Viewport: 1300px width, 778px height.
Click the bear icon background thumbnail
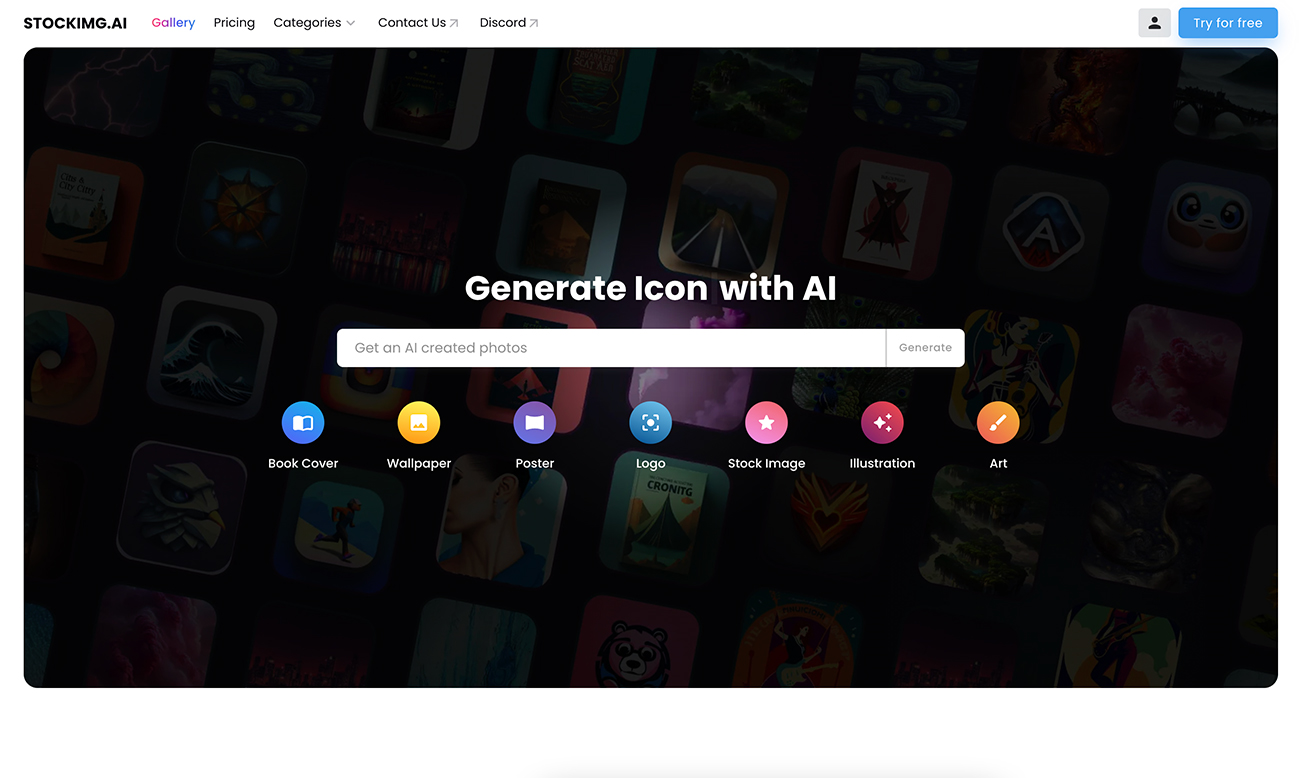pyautogui.click(x=634, y=646)
